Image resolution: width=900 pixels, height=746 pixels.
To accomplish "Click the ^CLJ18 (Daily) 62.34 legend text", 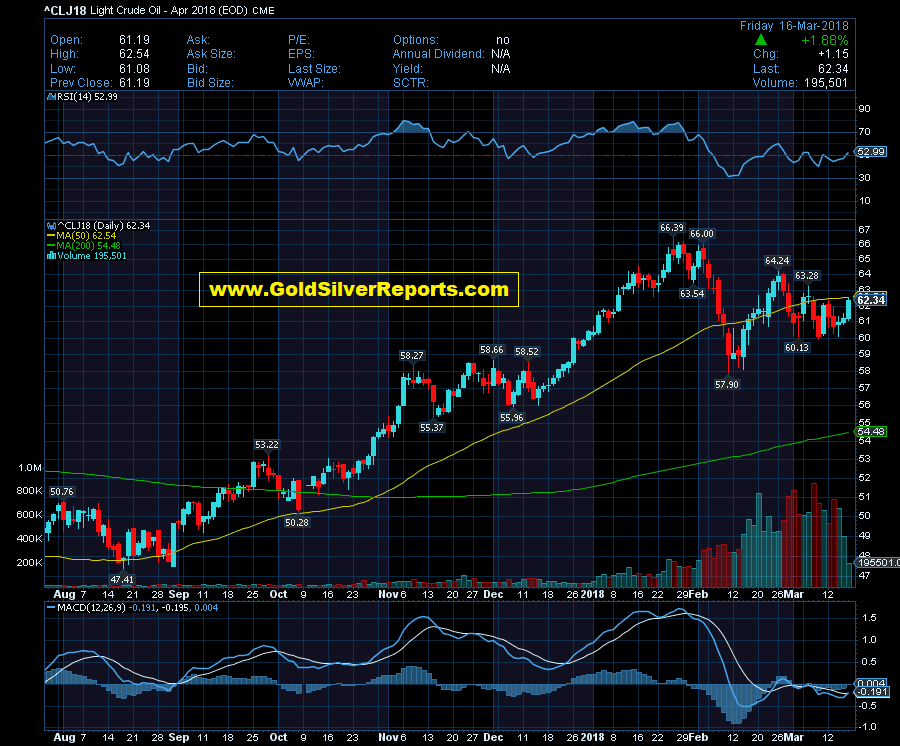I will click(103, 226).
